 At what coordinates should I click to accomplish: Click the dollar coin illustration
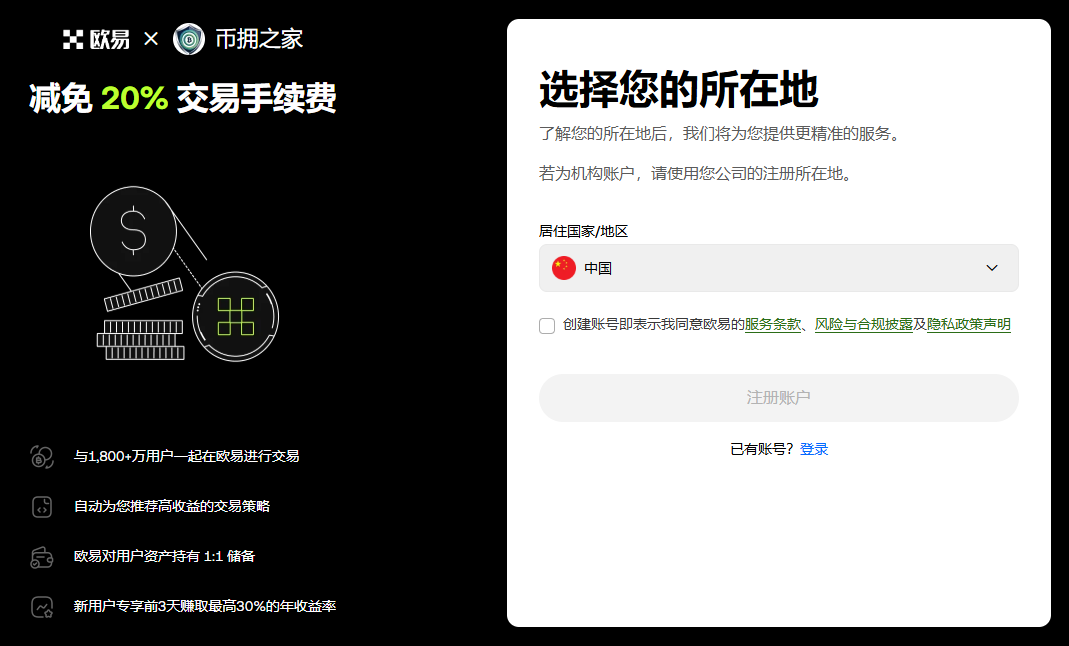tap(133, 231)
